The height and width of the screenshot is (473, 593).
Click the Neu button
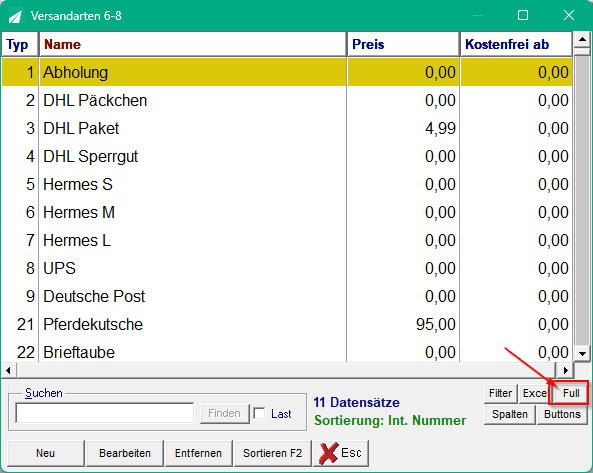point(45,453)
